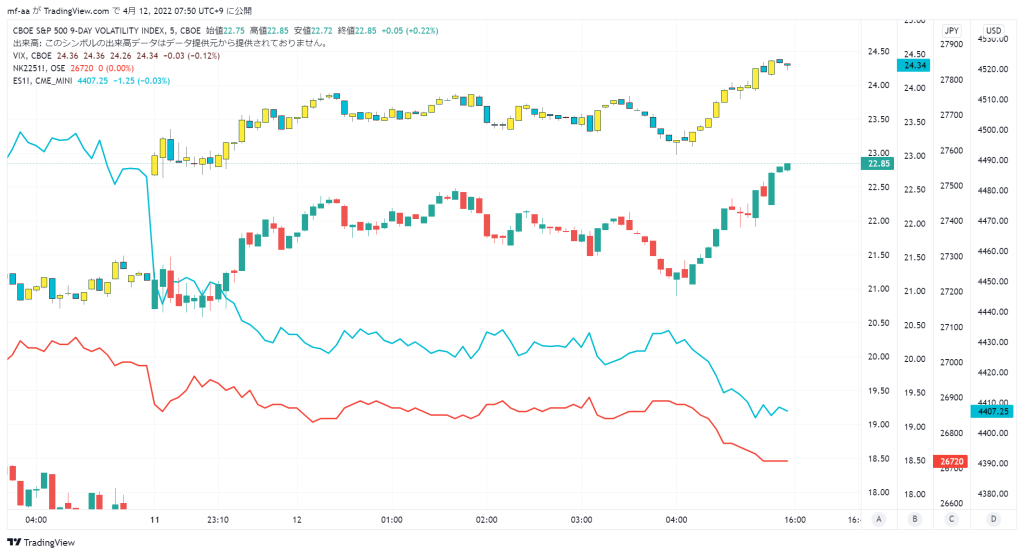
Task: Open the USD currency selector
Action: tap(993, 31)
